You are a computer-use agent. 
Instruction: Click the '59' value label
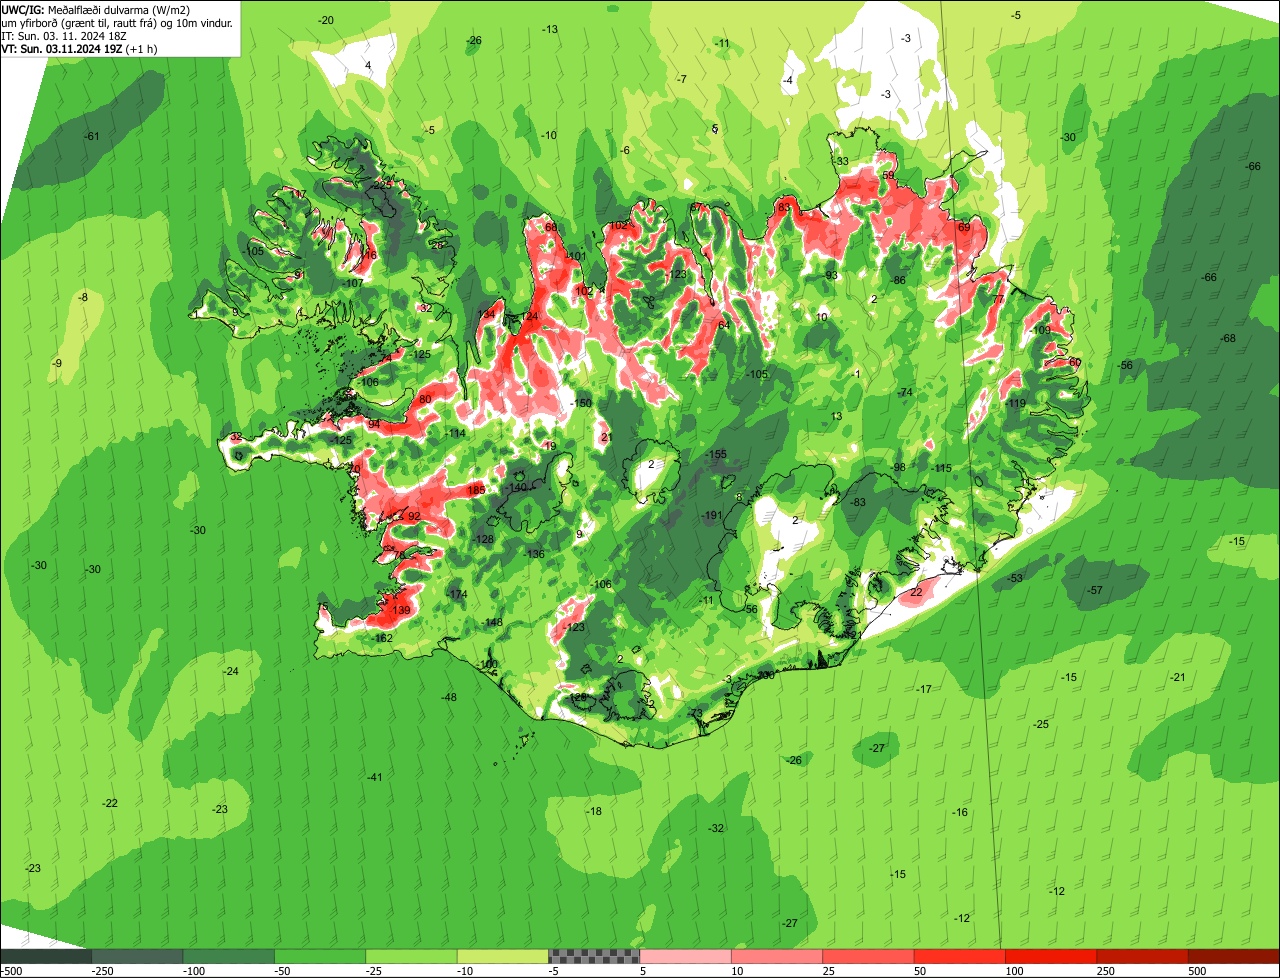[889, 176]
